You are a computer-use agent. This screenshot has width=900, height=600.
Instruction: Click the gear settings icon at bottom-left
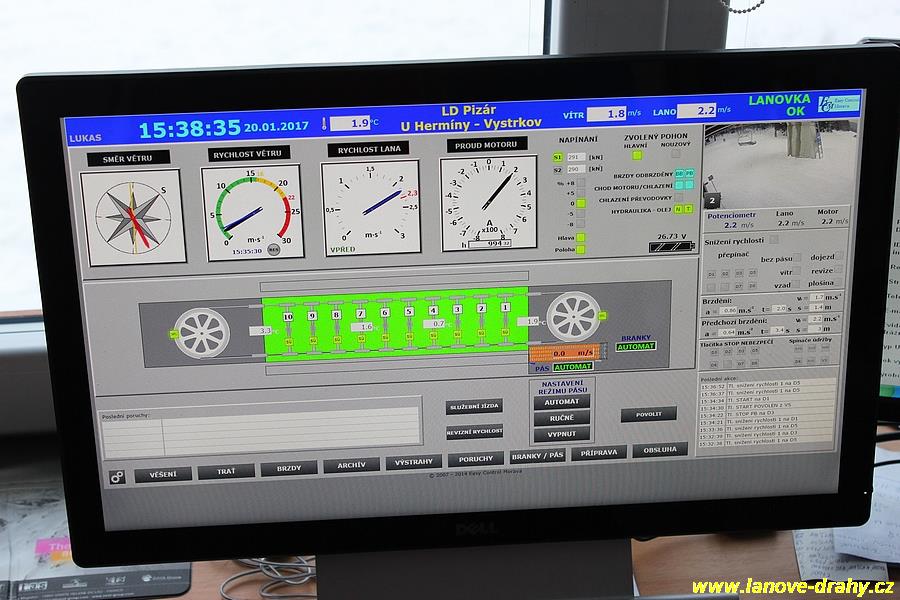click(x=117, y=476)
